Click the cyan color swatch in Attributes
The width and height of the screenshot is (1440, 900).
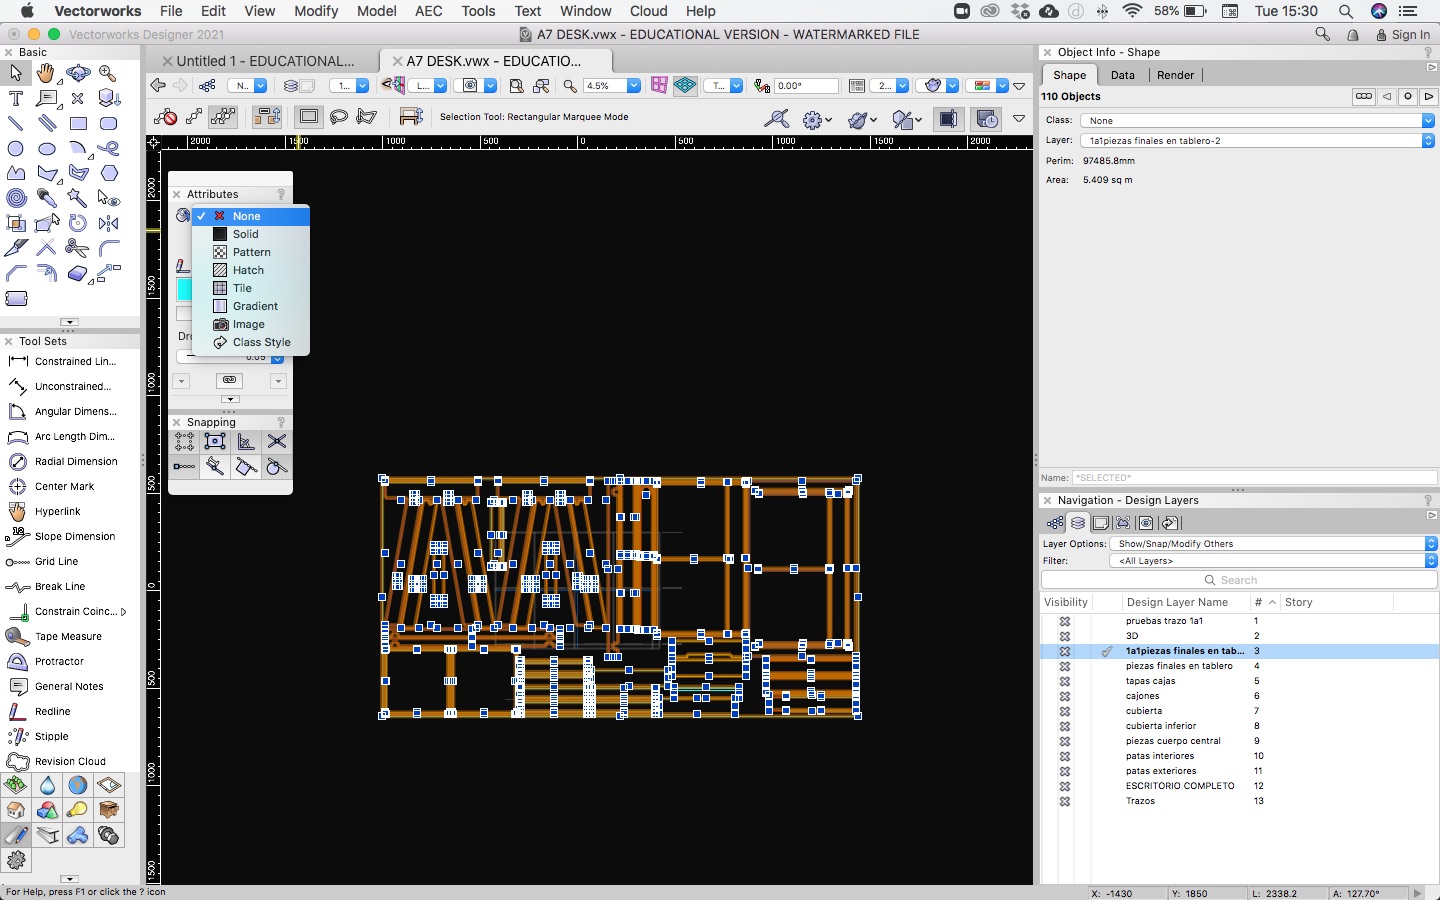coord(184,289)
